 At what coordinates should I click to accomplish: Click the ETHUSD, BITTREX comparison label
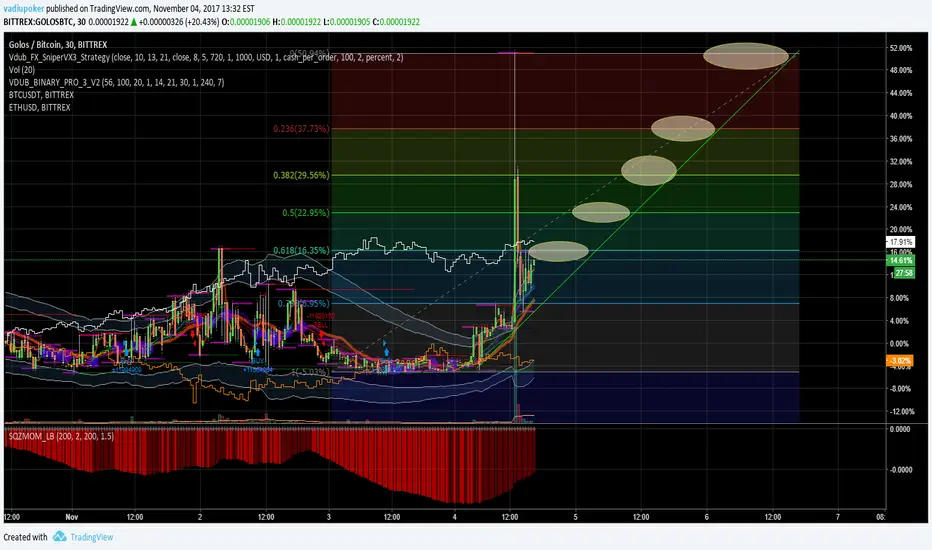(x=39, y=107)
